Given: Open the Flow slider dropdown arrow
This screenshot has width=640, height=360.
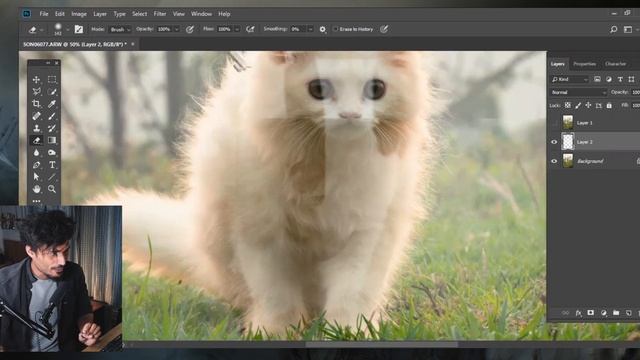Looking at the screenshot, I should click(x=237, y=29).
